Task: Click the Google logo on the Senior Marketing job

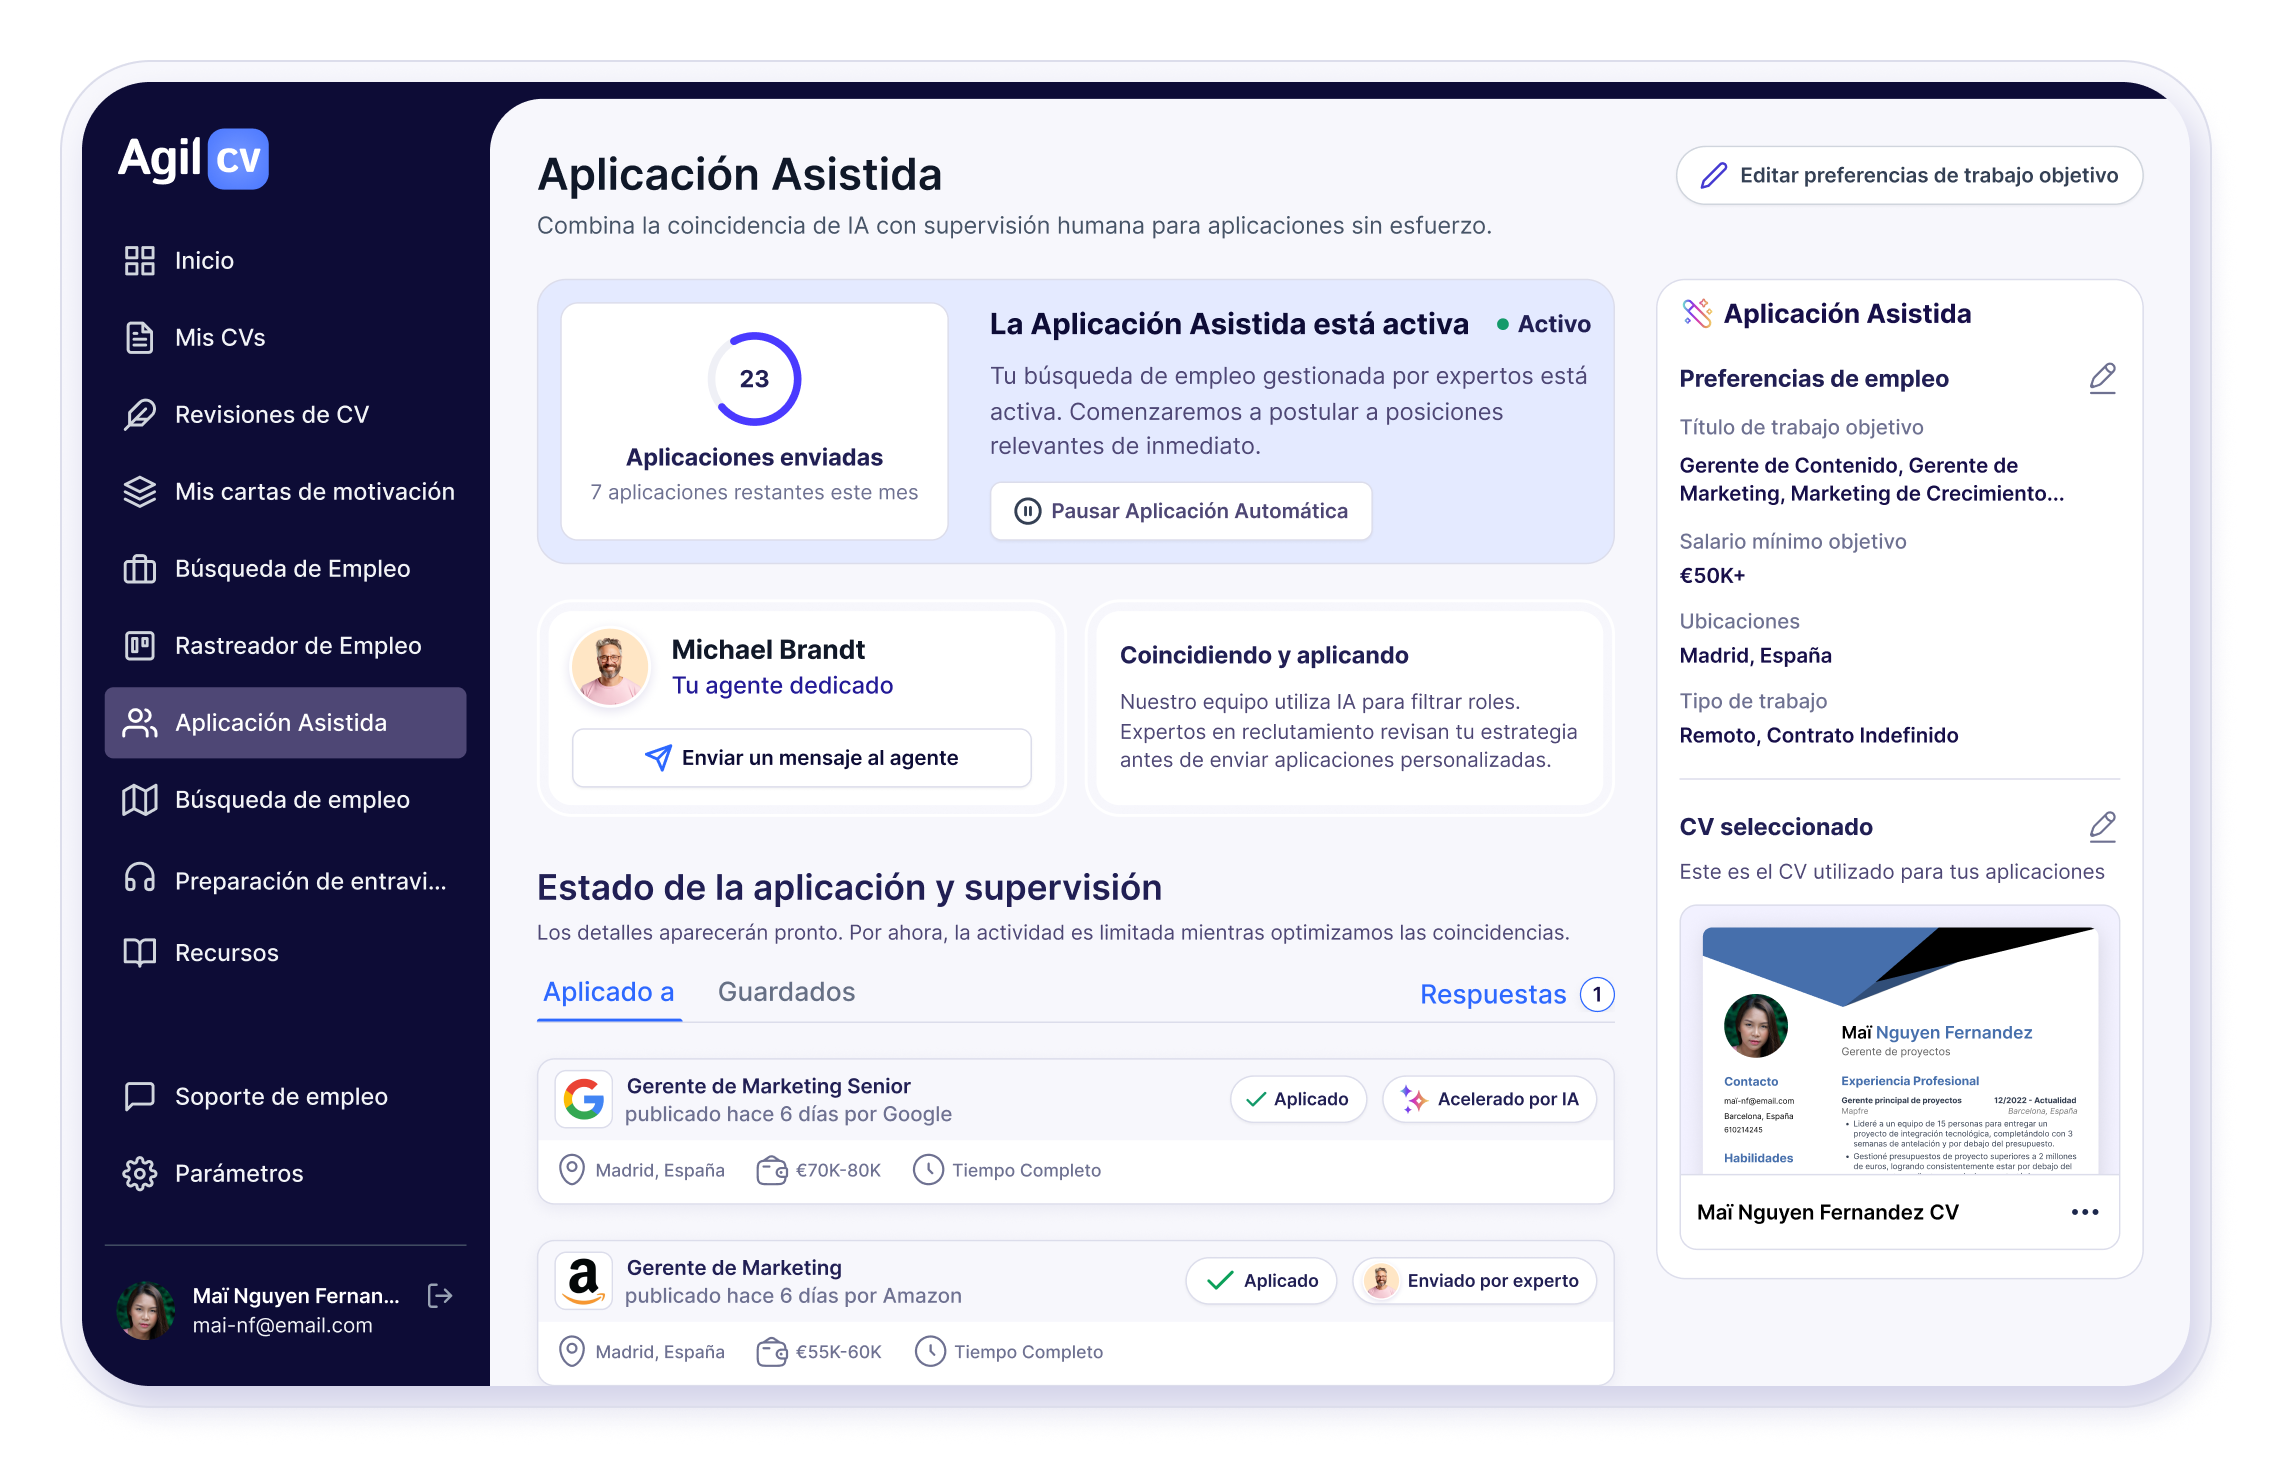Action: 583,1099
